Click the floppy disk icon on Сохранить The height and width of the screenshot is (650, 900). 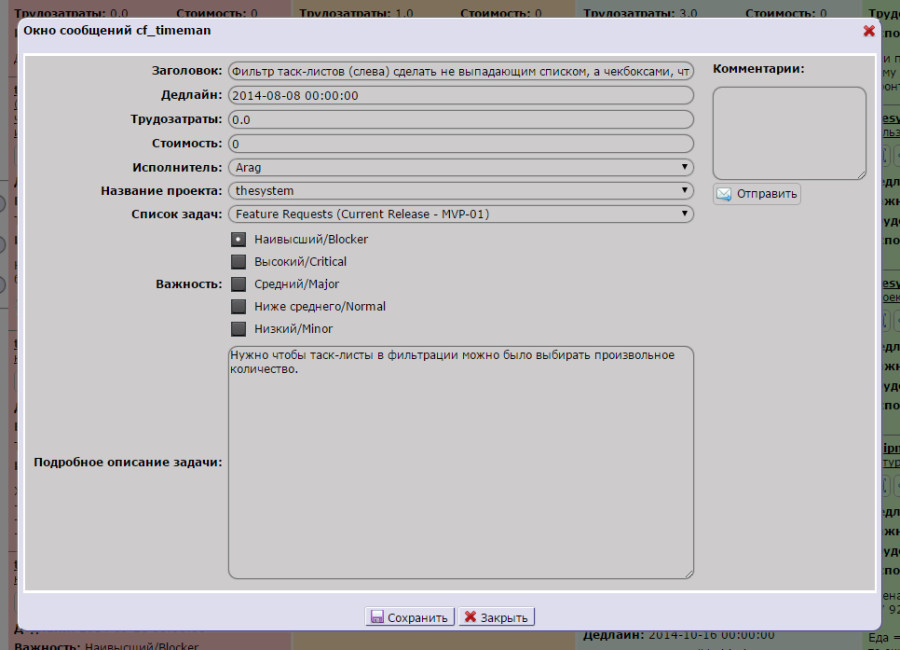(377, 617)
